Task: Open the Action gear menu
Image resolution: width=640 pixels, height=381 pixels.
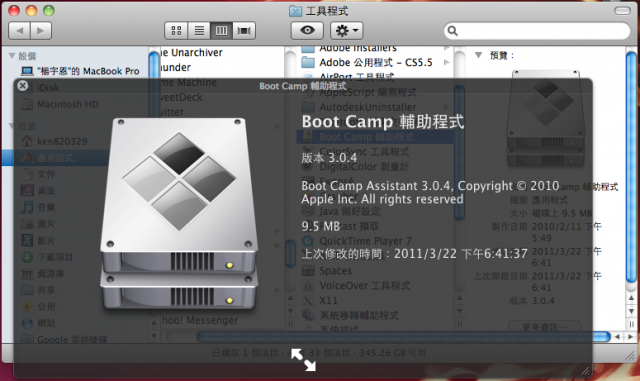Action: click(x=347, y=31)
